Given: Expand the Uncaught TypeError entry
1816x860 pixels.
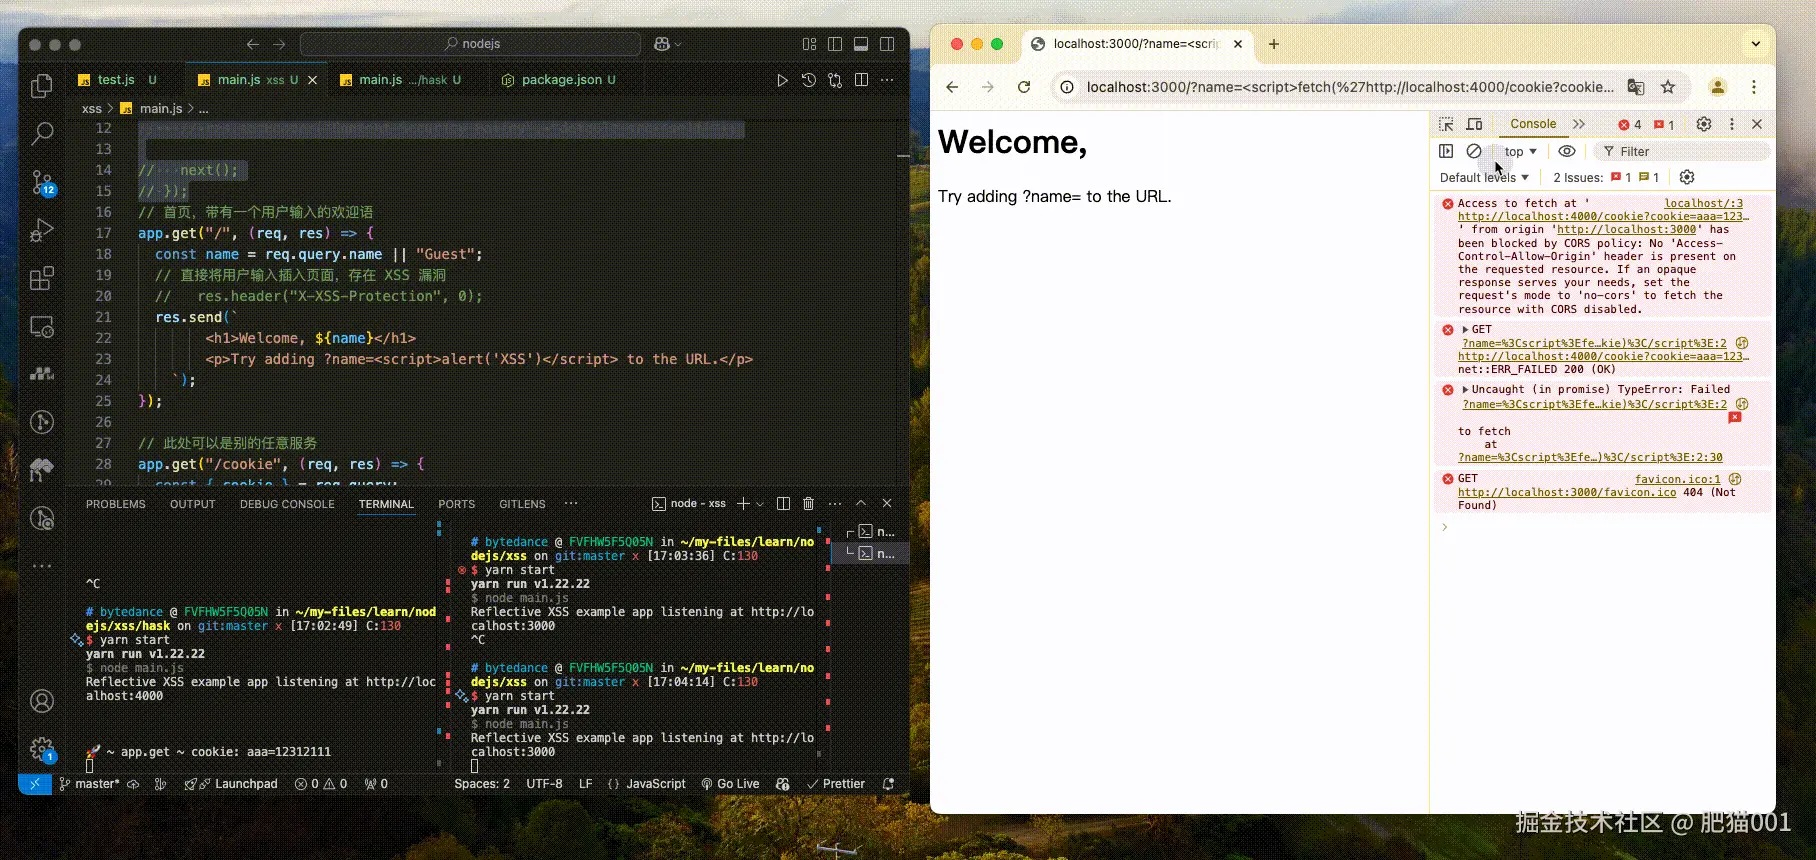Looking at the screenshot, I should (1466, 389).
